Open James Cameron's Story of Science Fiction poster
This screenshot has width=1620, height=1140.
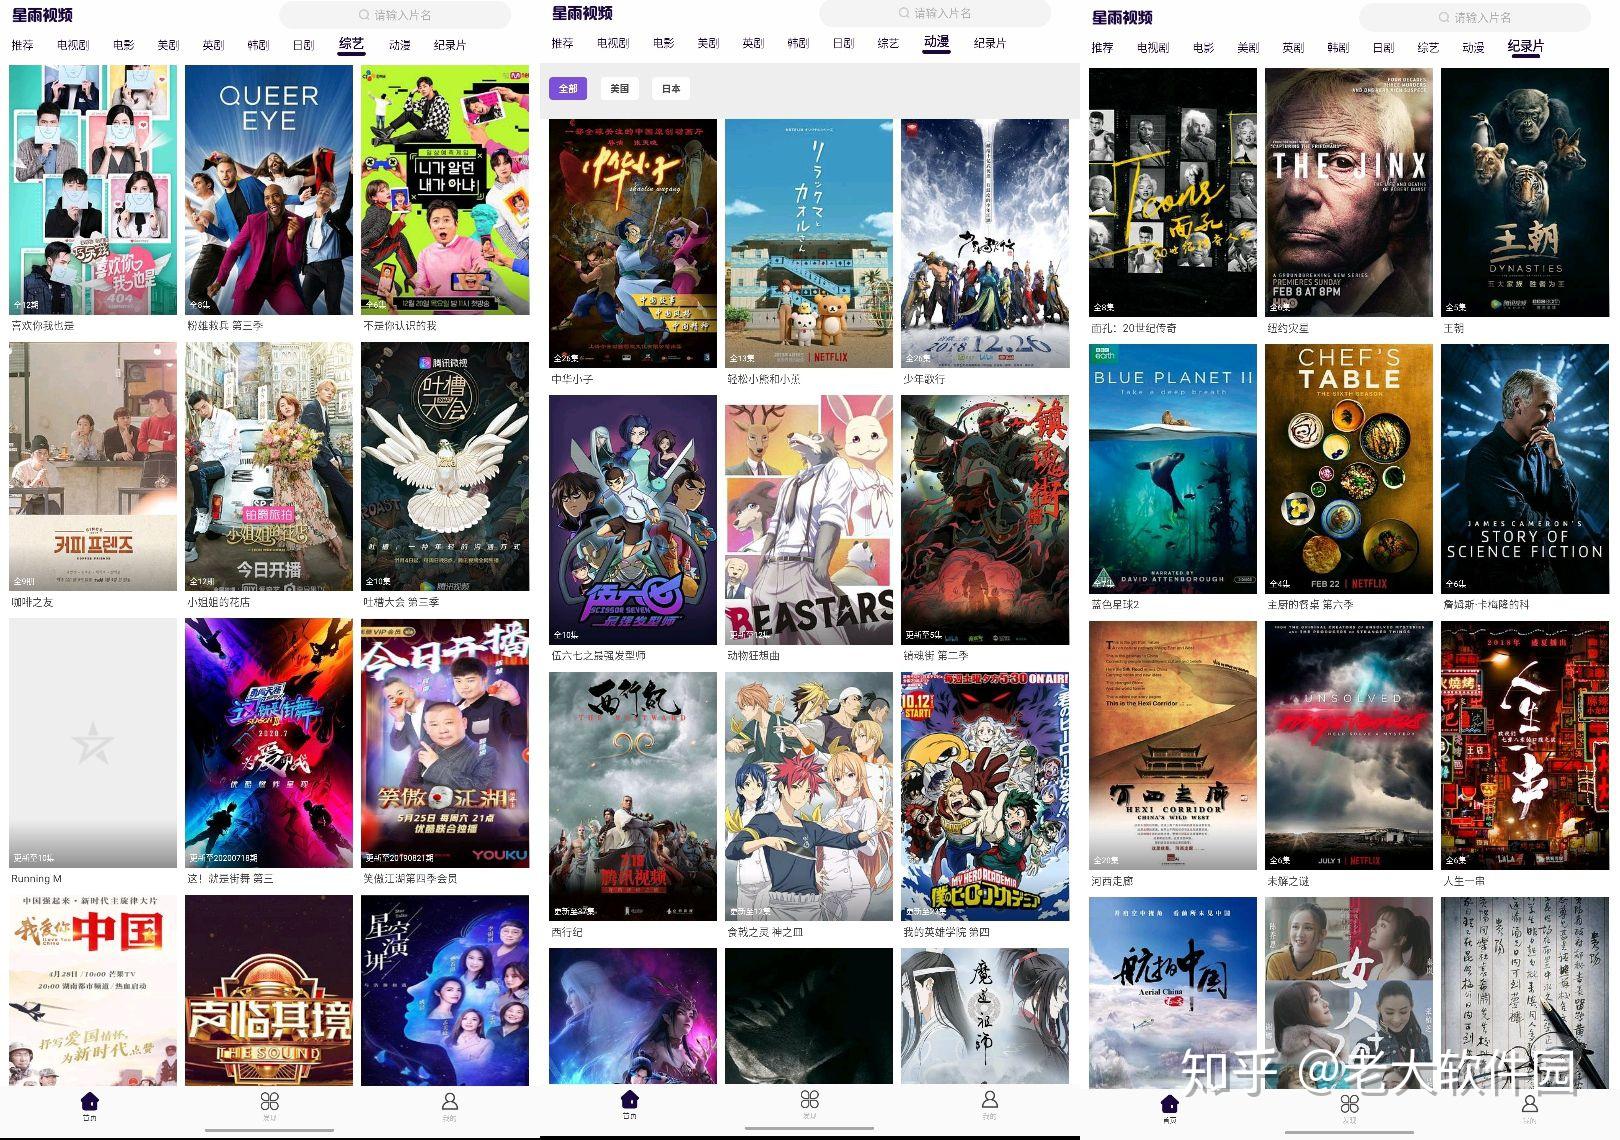1525,469
